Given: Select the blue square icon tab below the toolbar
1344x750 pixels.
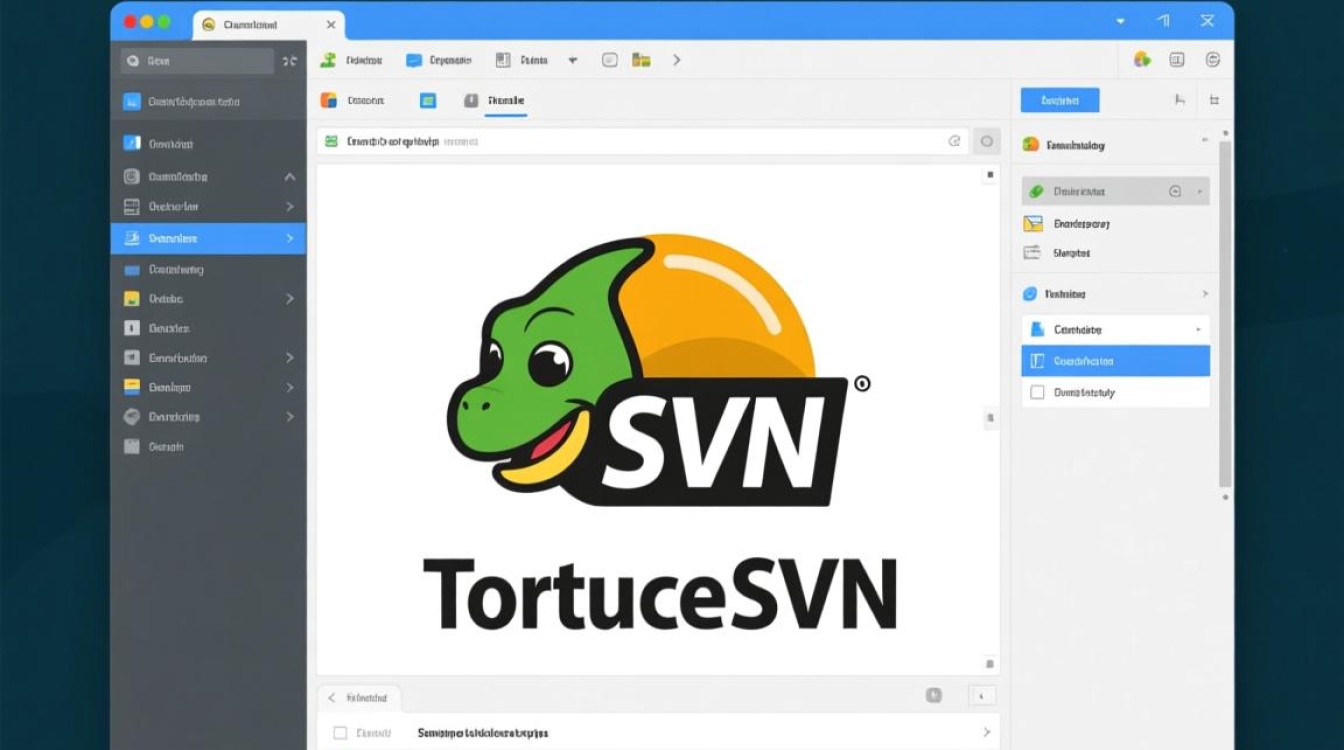Looking at the screenshot, I should click(x=428, y=100).
